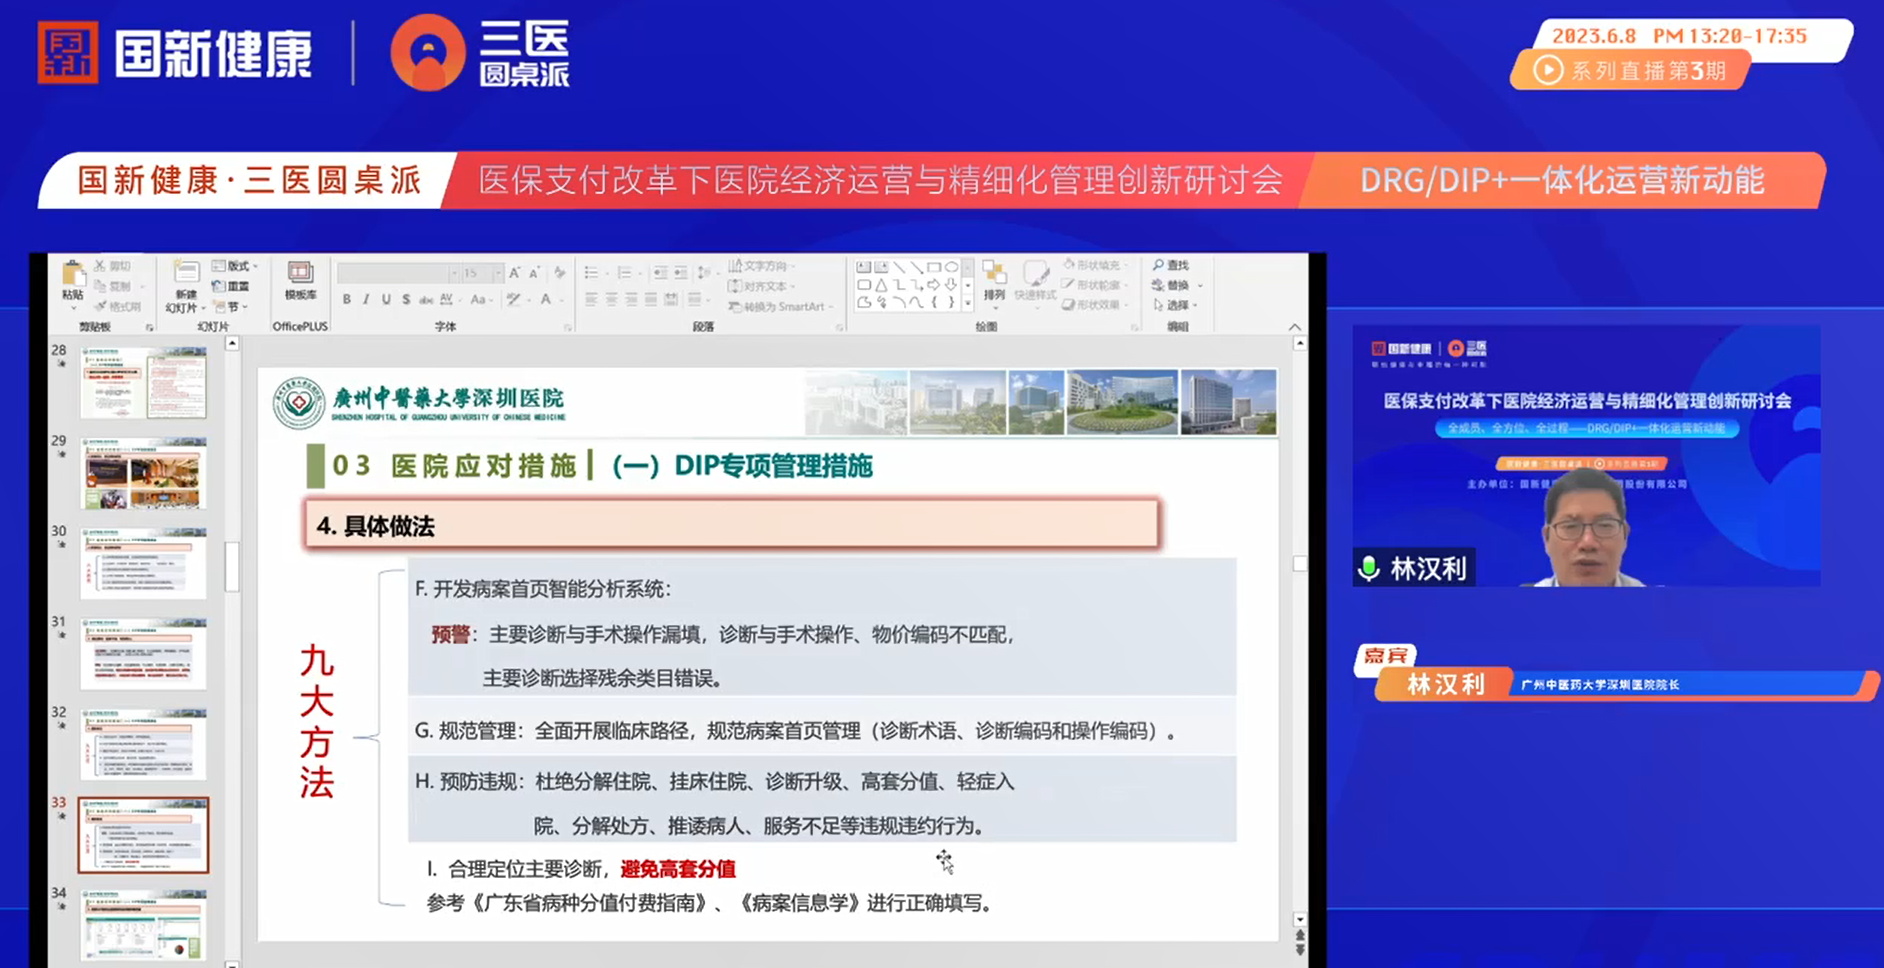The height and width of the screenshot is (968, 1884).
Task: Toggle Bold formatting
Action: [347, 299]
